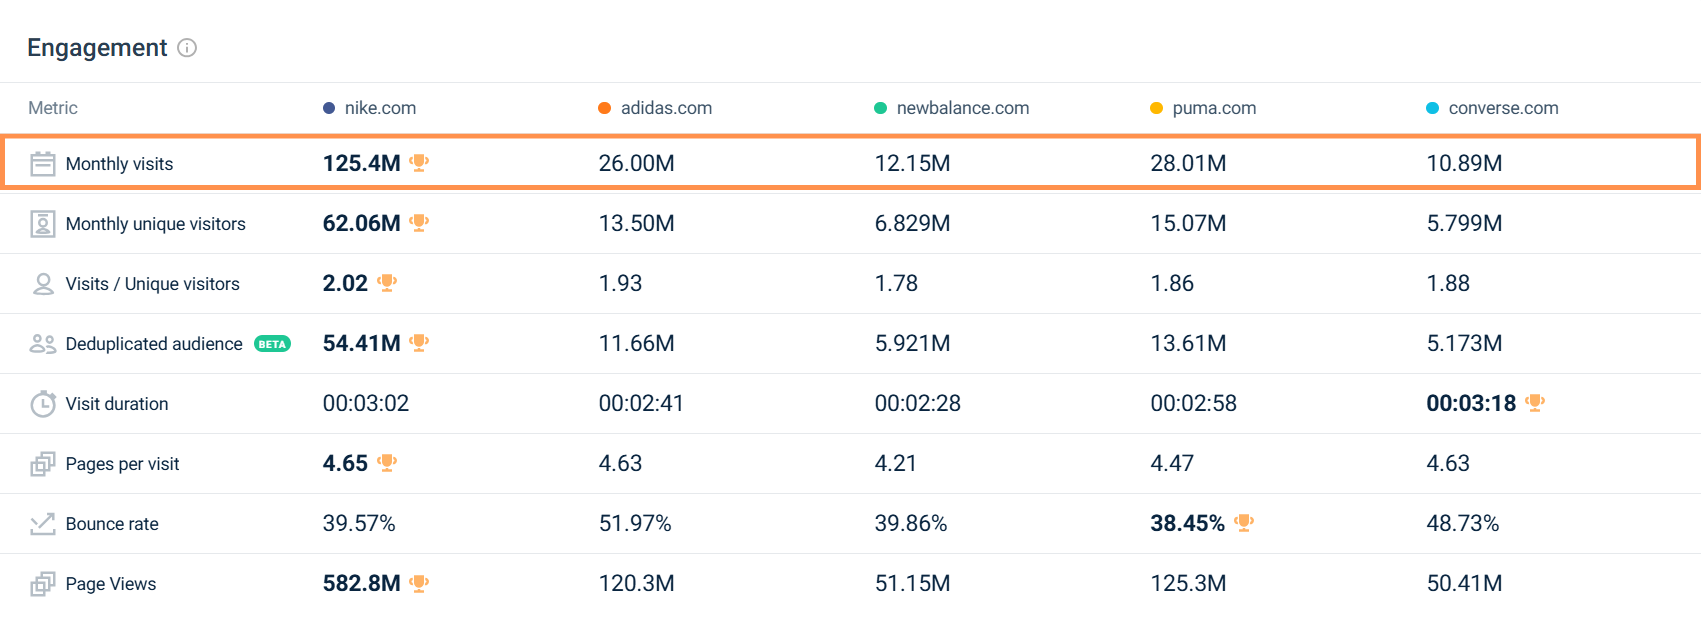Select the puma.com column header
Image resolution: width=1701 pixels, height=641 pixels.
click(1214, 108)
